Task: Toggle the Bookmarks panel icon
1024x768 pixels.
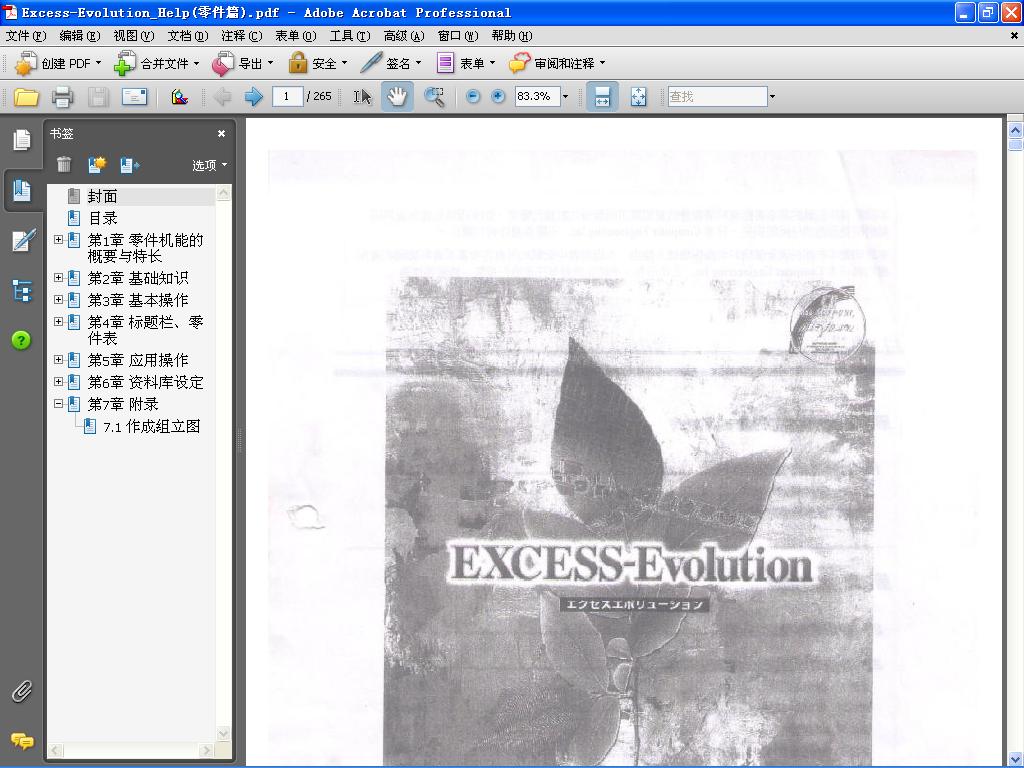Action: [x=22, y=190]
